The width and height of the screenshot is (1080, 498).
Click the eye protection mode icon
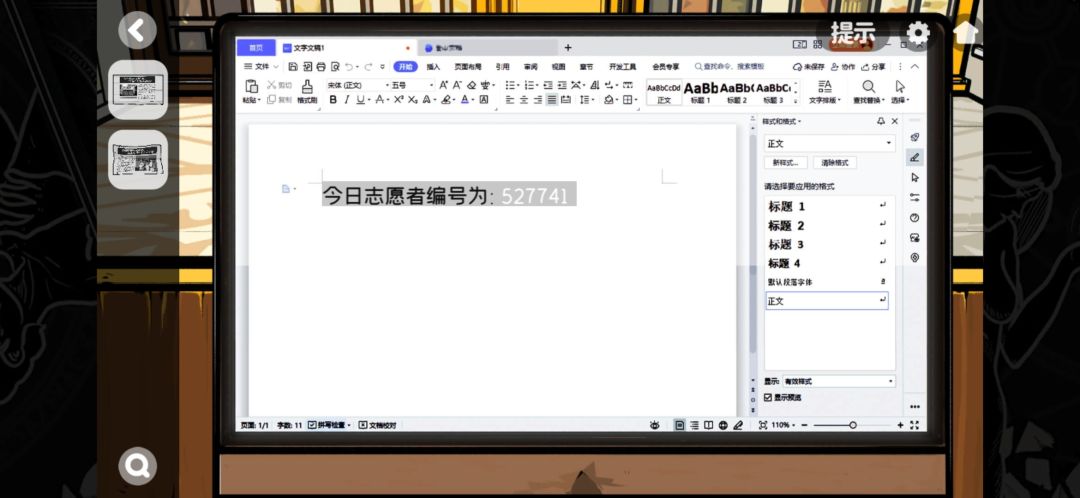coord(654,426)
